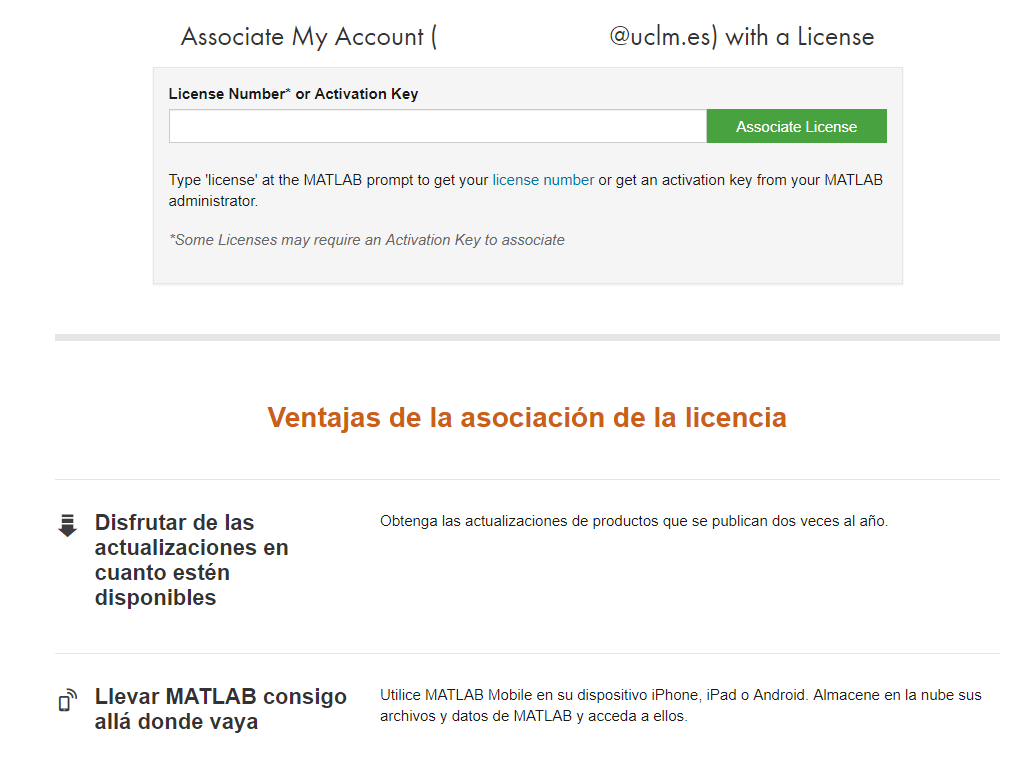Viewport: 1027px width, 768px height.
Task: Click the '@uclm.es) with a License' text
Action: pos(741,37)
